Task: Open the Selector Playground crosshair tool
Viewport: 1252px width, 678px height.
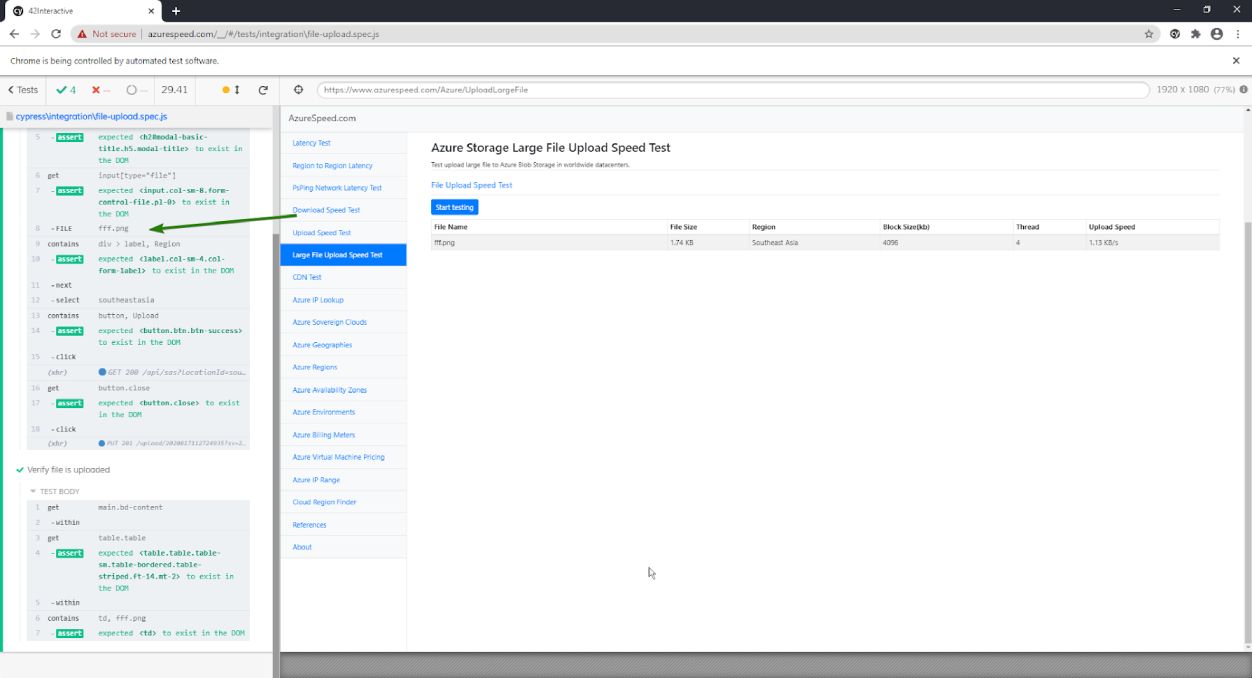Action: tap(297, 89)
